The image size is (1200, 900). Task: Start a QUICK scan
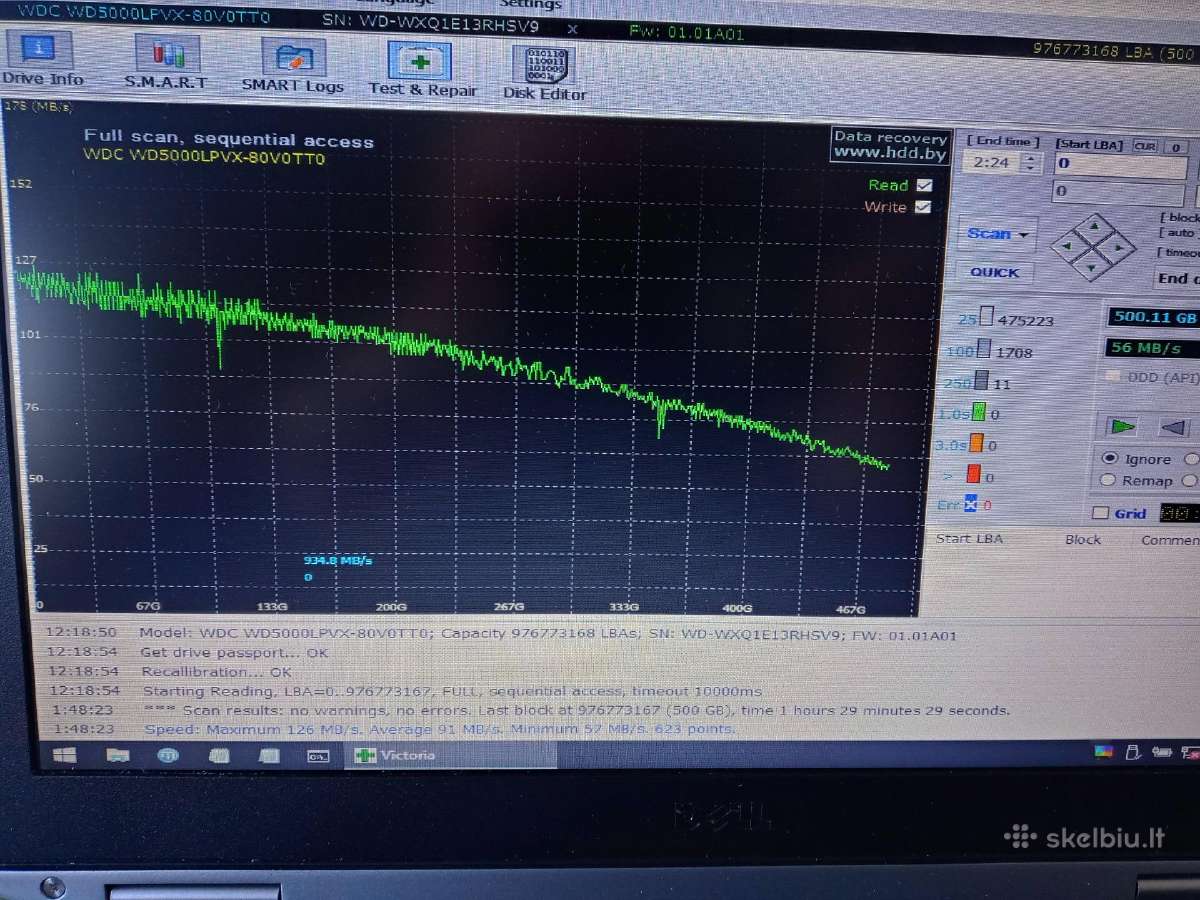pos(995,272)
